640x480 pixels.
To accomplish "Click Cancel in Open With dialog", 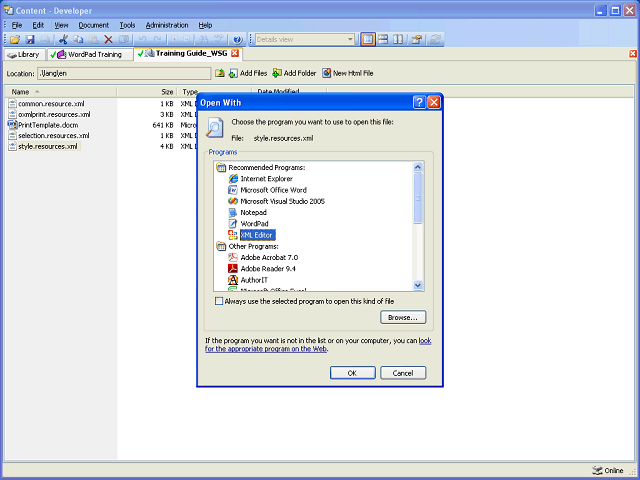I will (x=403, y=373).
